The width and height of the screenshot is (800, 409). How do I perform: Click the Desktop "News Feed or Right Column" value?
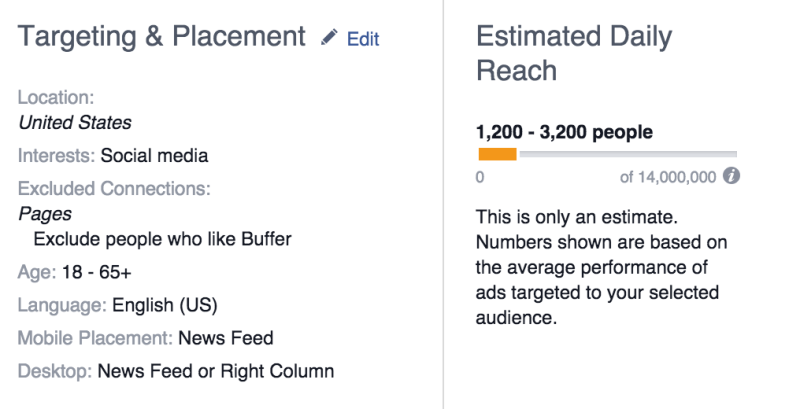215,371
